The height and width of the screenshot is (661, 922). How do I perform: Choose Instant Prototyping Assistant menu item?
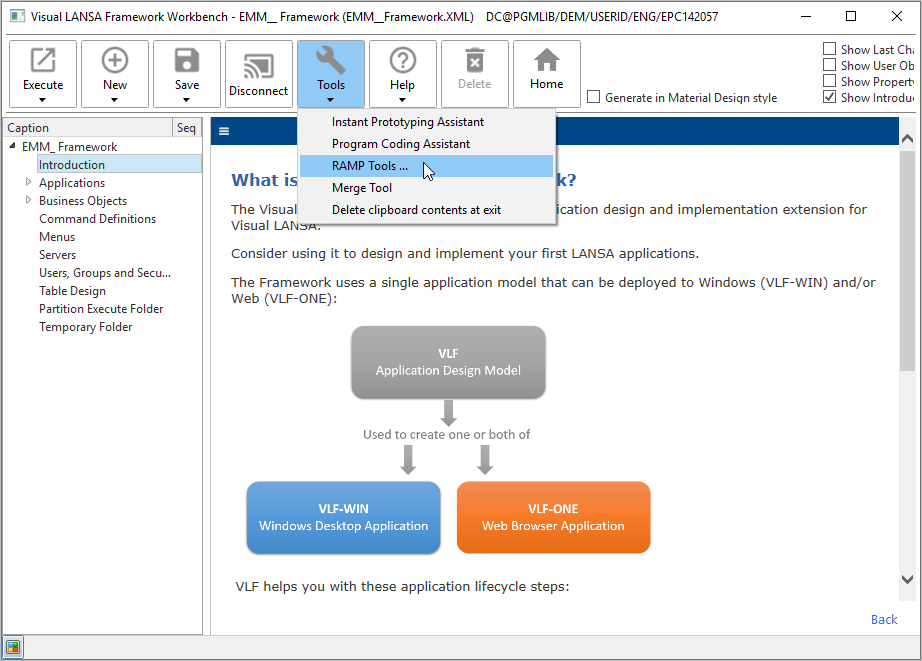tap(426, 122)
